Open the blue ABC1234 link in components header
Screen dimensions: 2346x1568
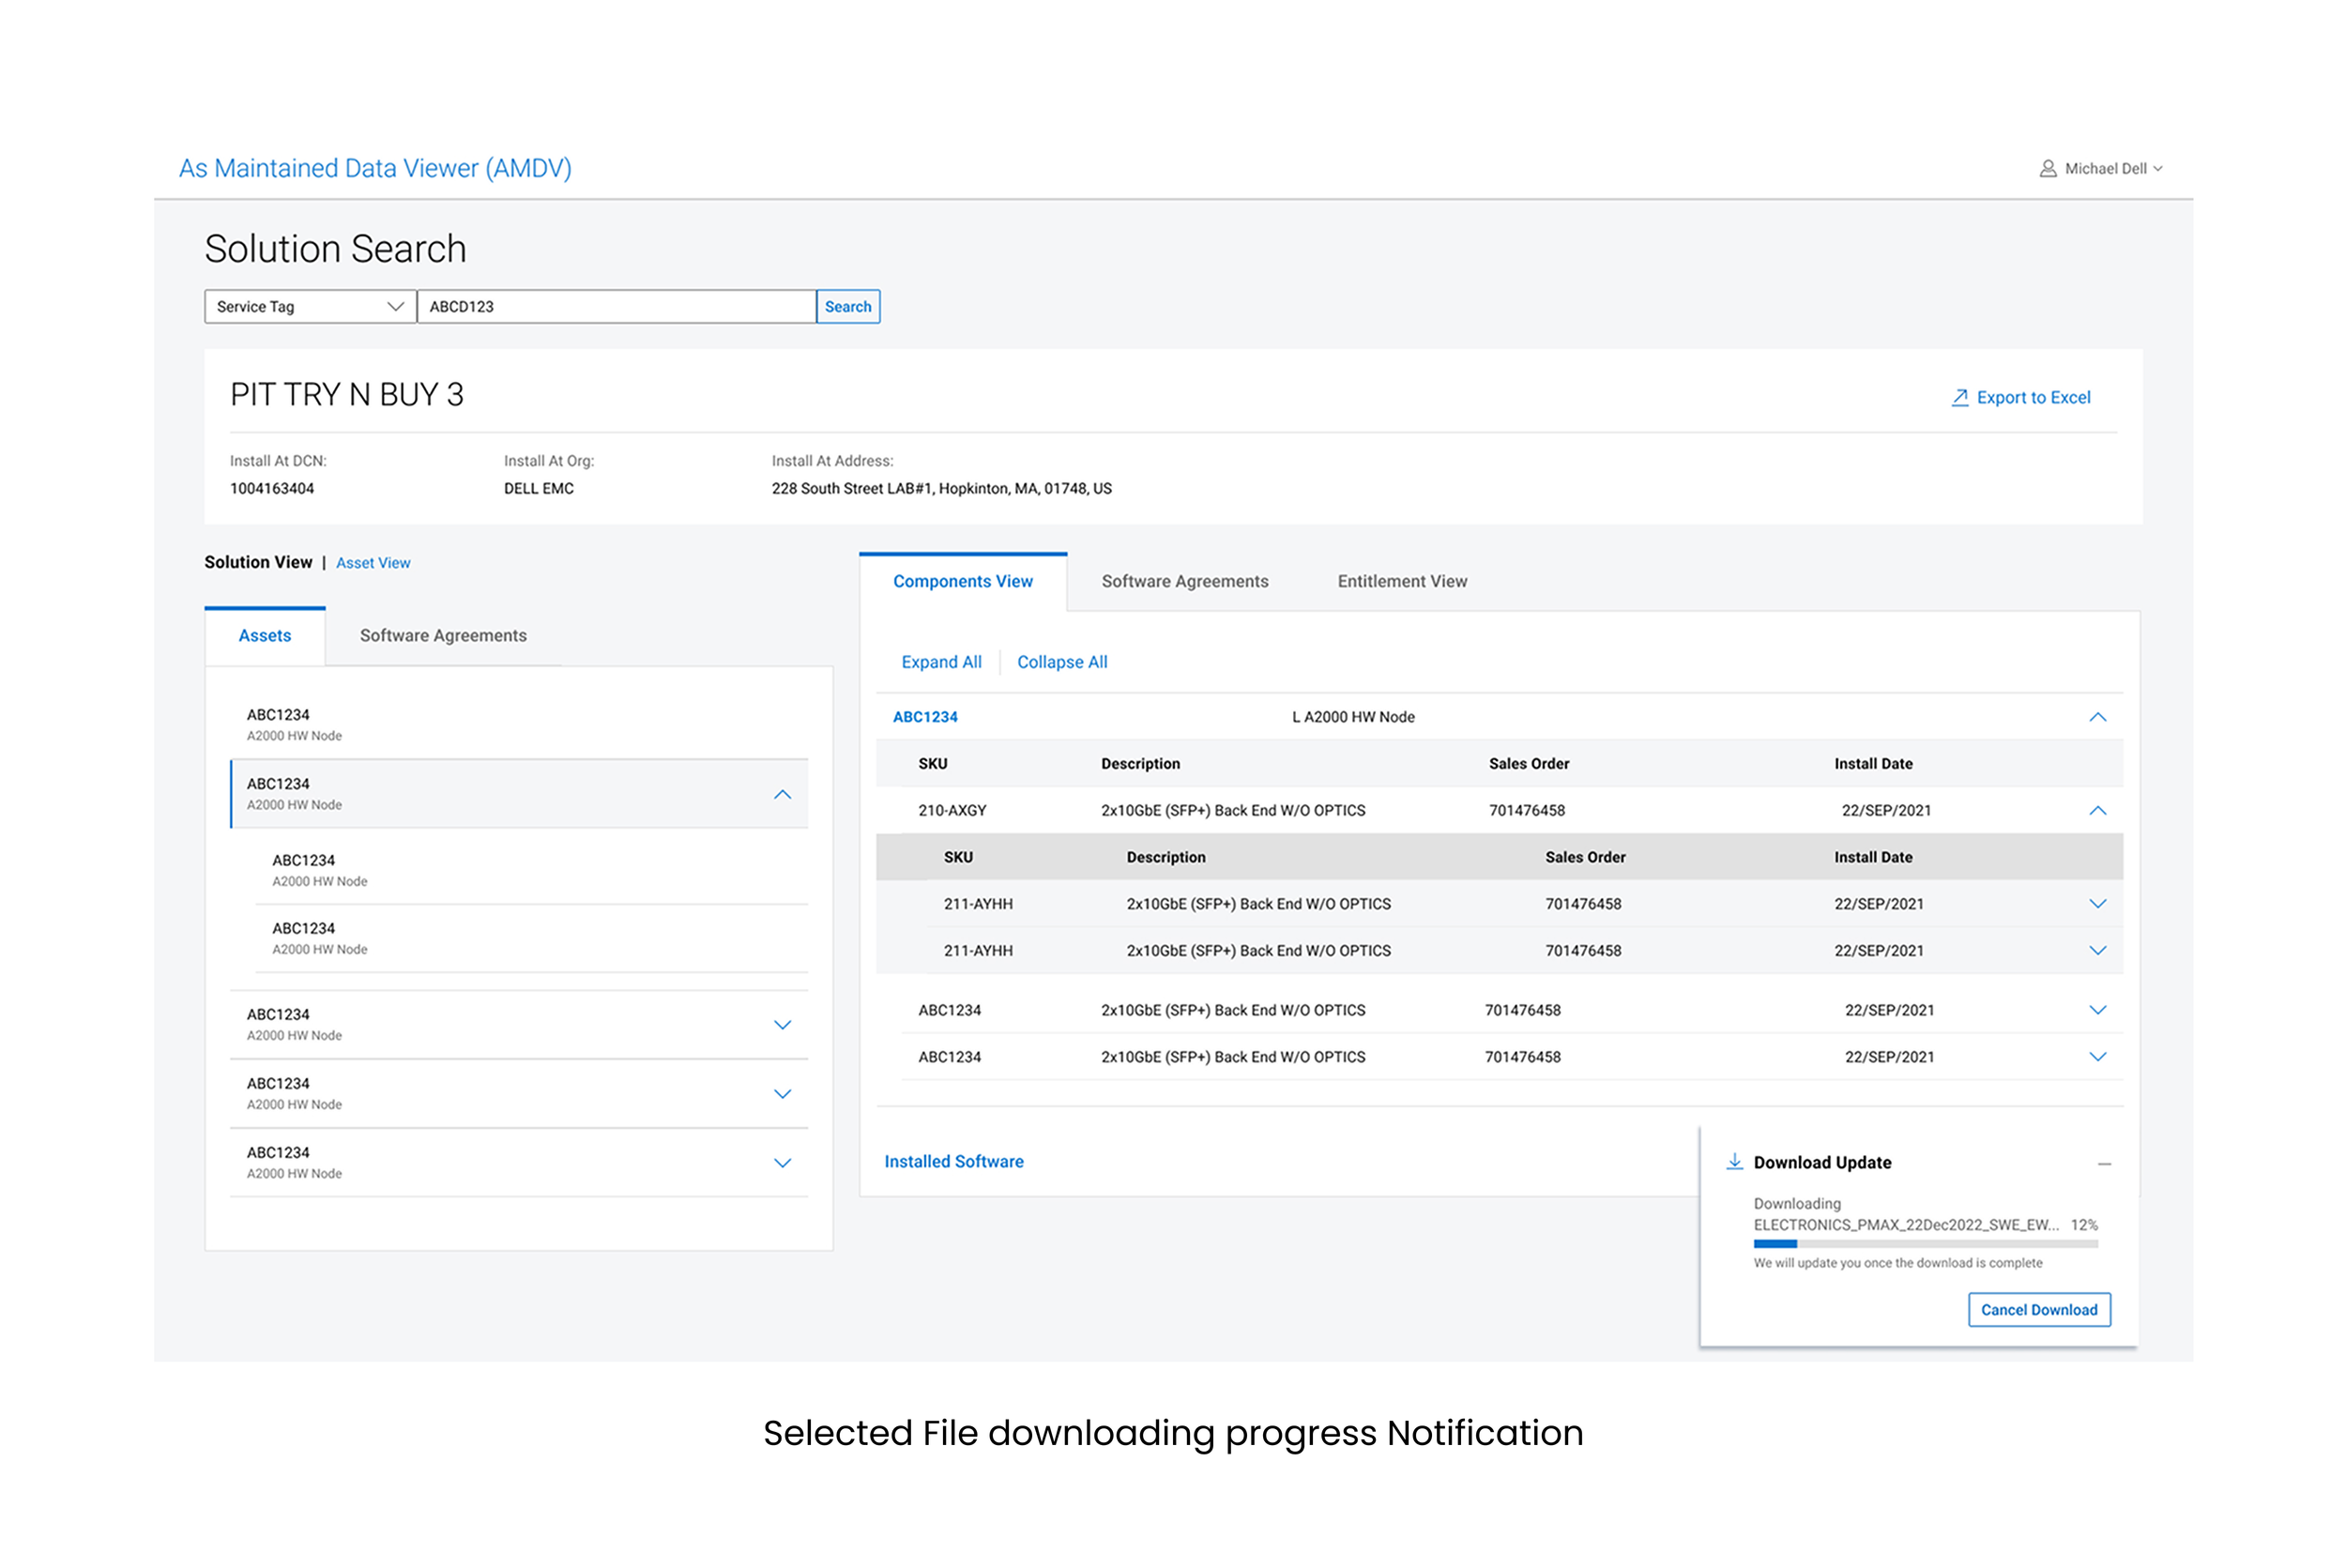pyautogui.click(x=925, y=717)
